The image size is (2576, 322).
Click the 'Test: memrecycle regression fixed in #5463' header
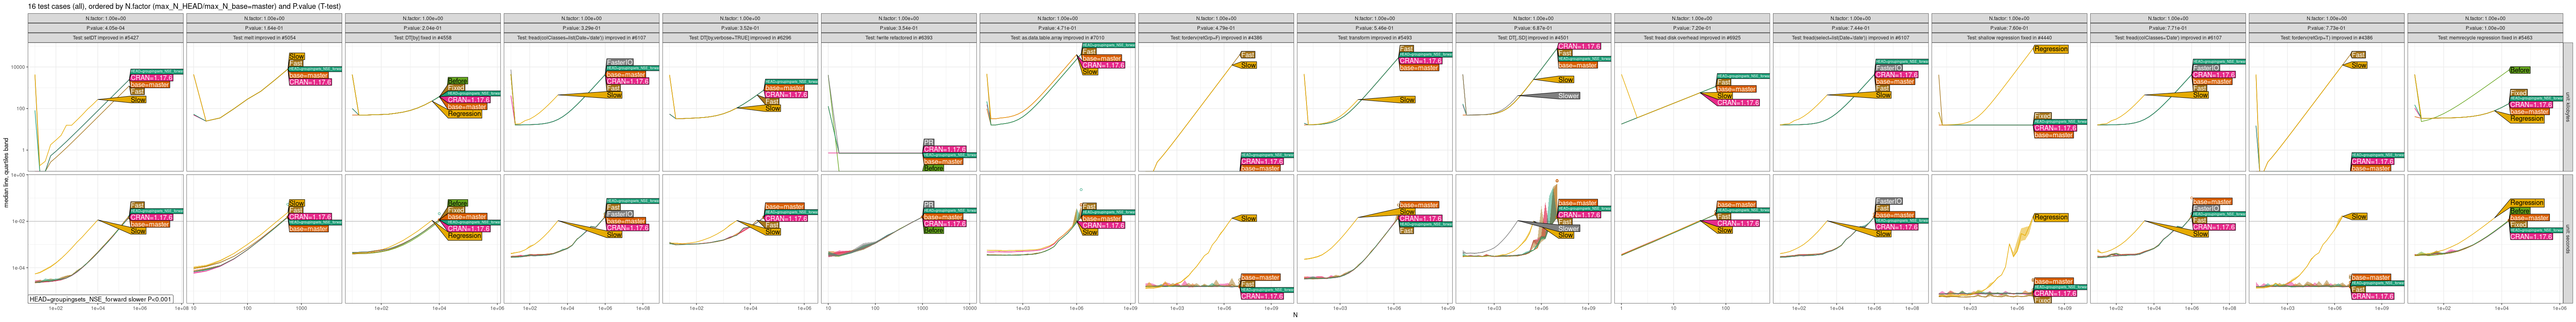2484,38
